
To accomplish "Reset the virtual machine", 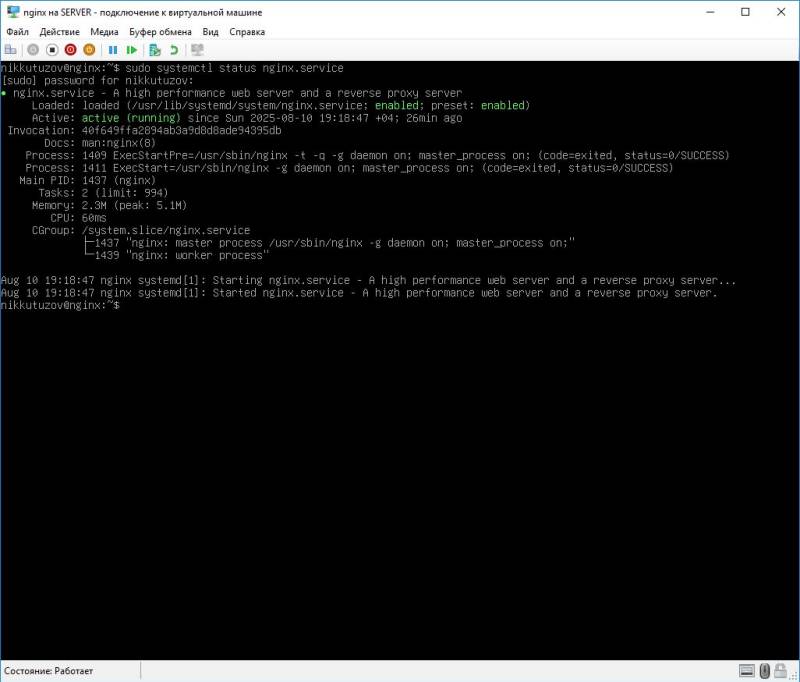I will point(133,50).
